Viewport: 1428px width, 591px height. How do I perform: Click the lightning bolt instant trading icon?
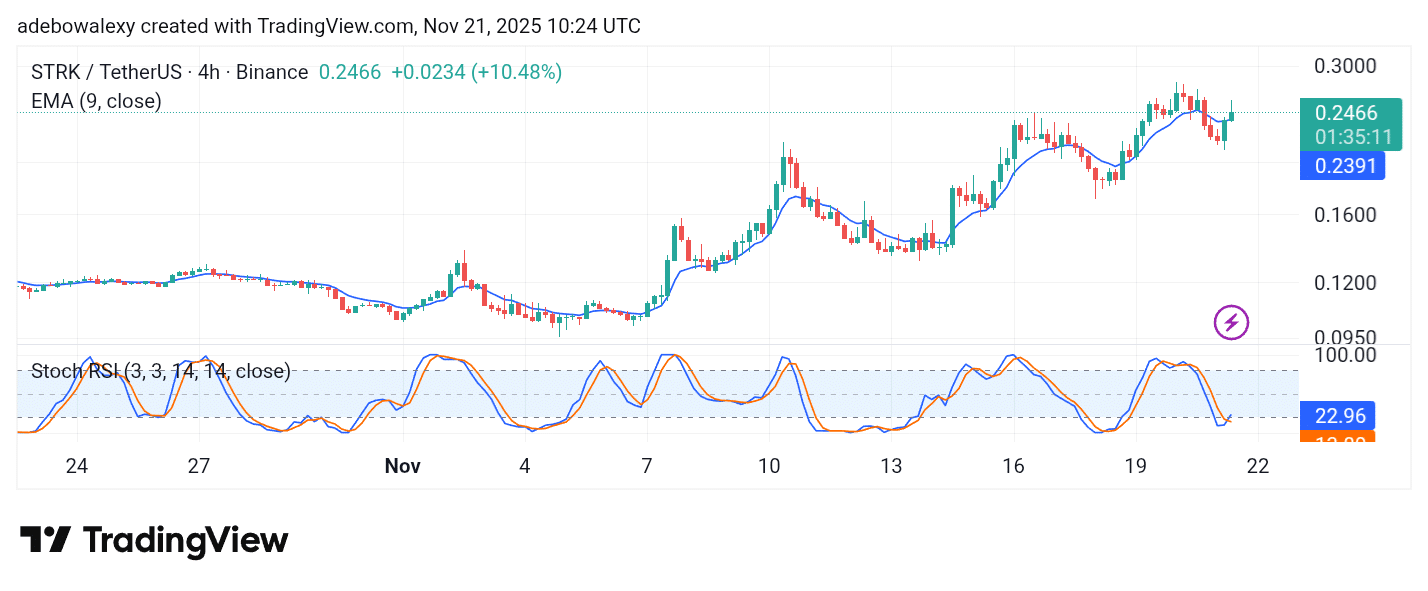[x=1231, y=322]
